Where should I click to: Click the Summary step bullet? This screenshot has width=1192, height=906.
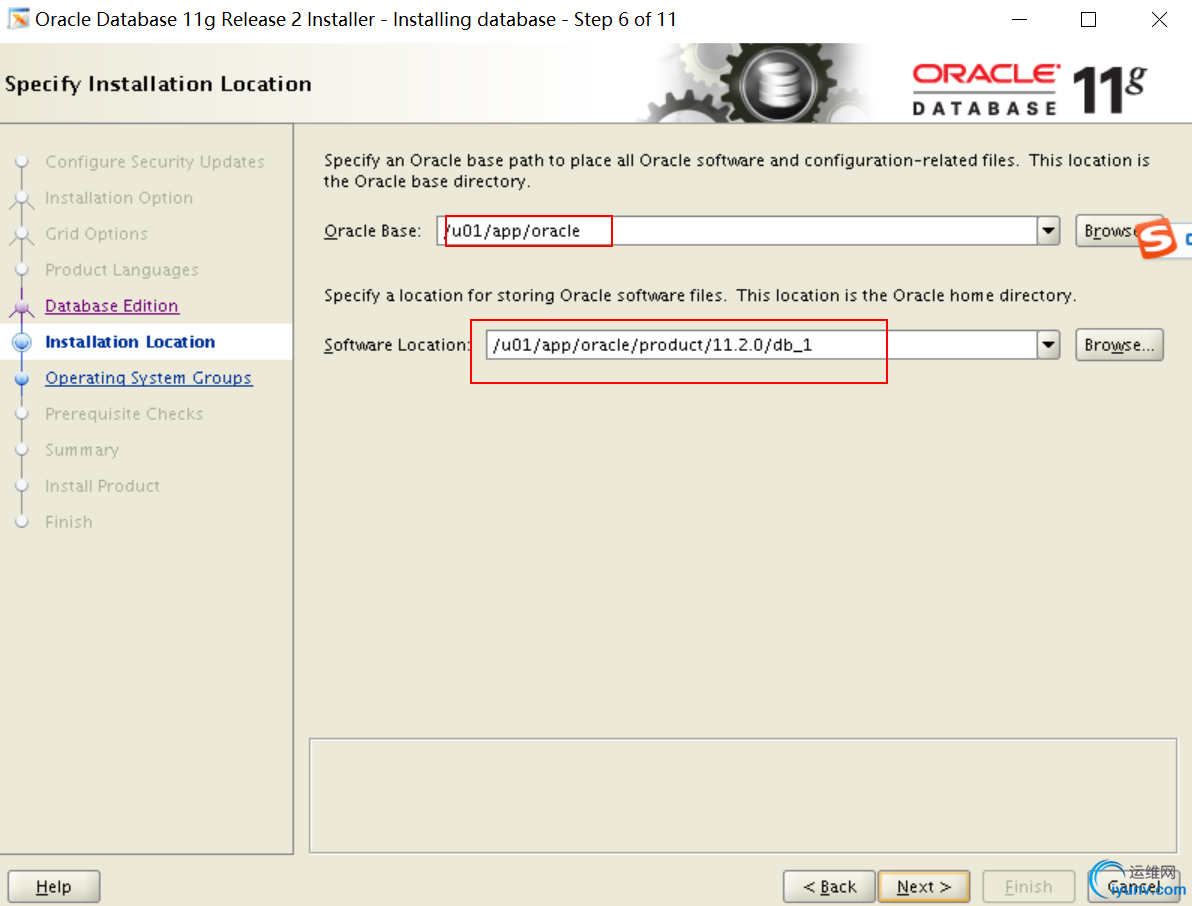coord(22,450)
